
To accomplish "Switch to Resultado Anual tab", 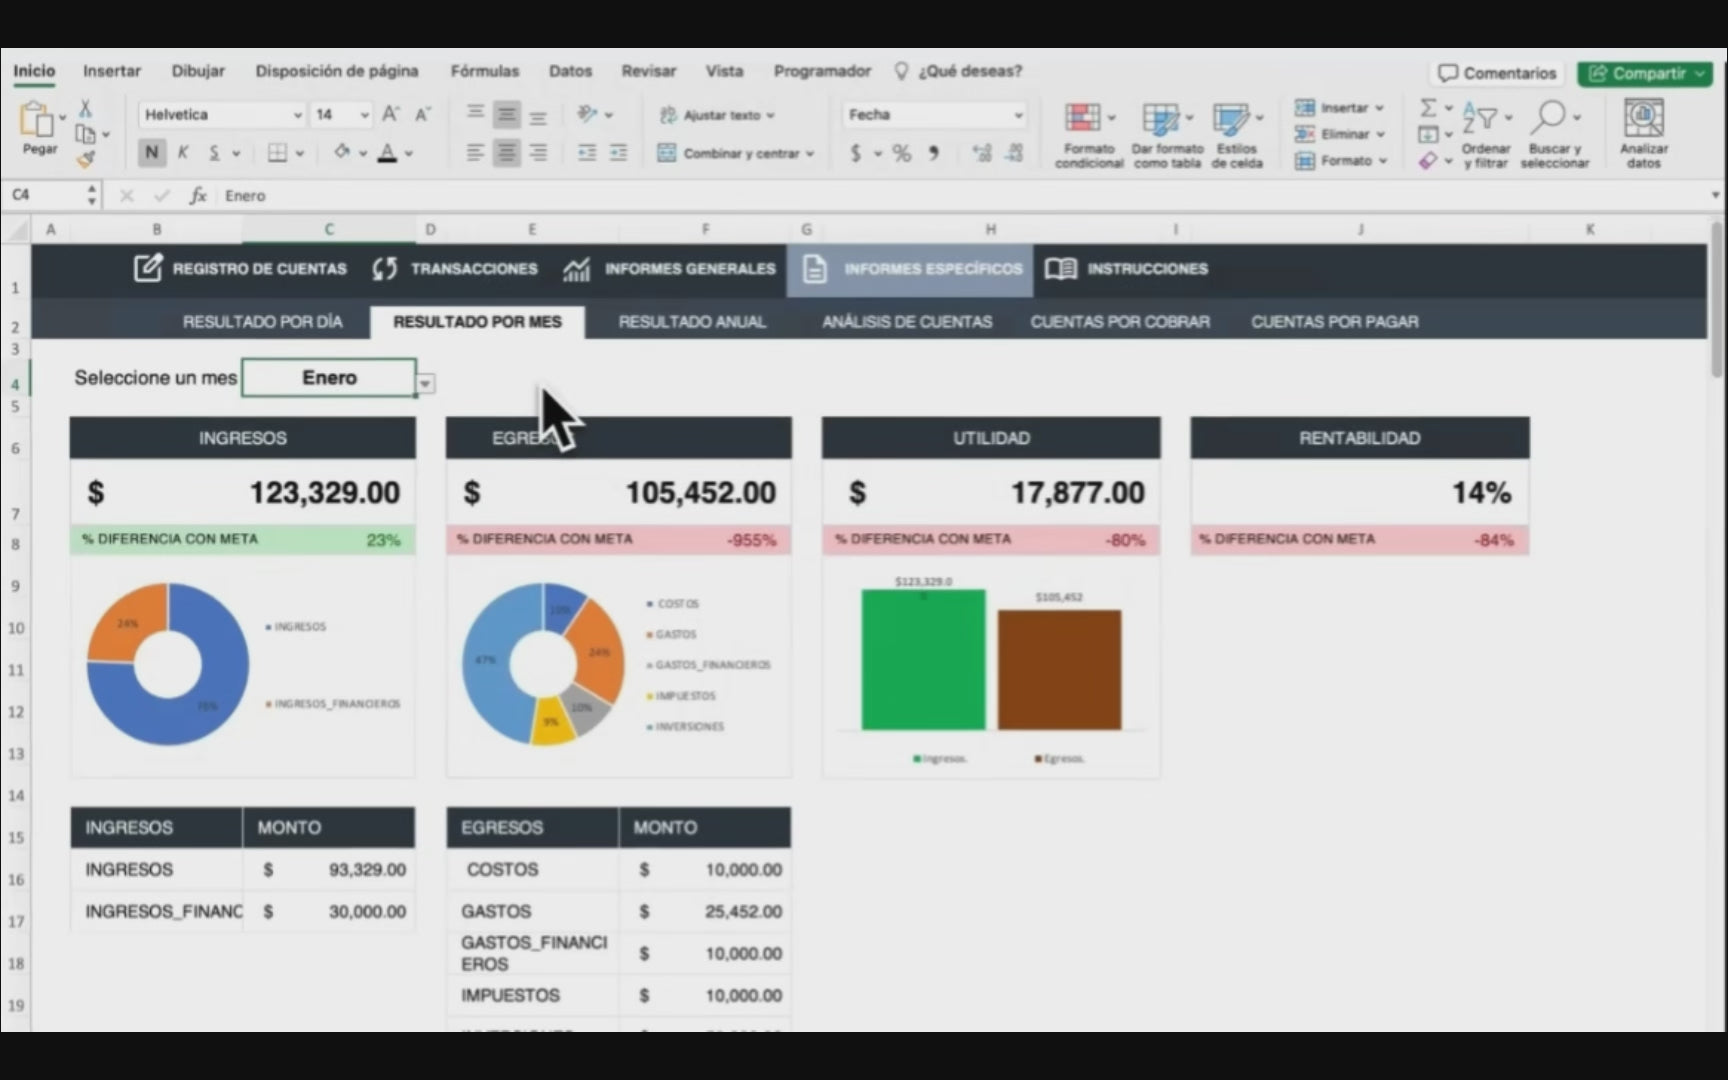I will point(691,322).
